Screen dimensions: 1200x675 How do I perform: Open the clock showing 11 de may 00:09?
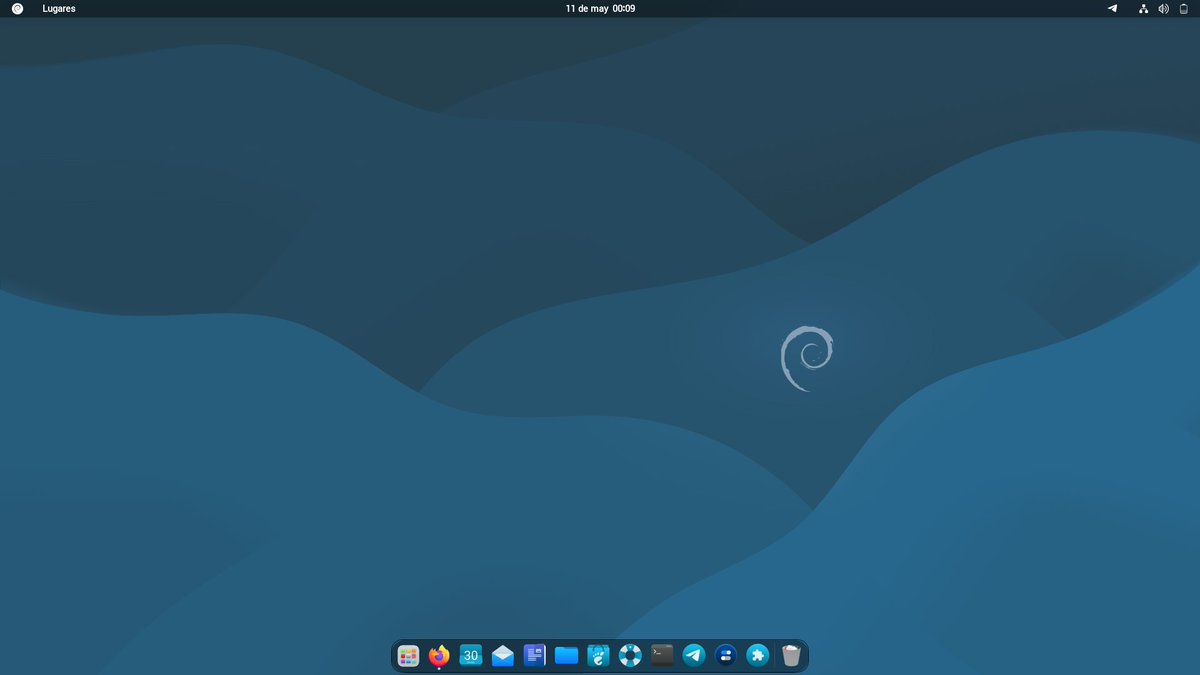point(600,8)
